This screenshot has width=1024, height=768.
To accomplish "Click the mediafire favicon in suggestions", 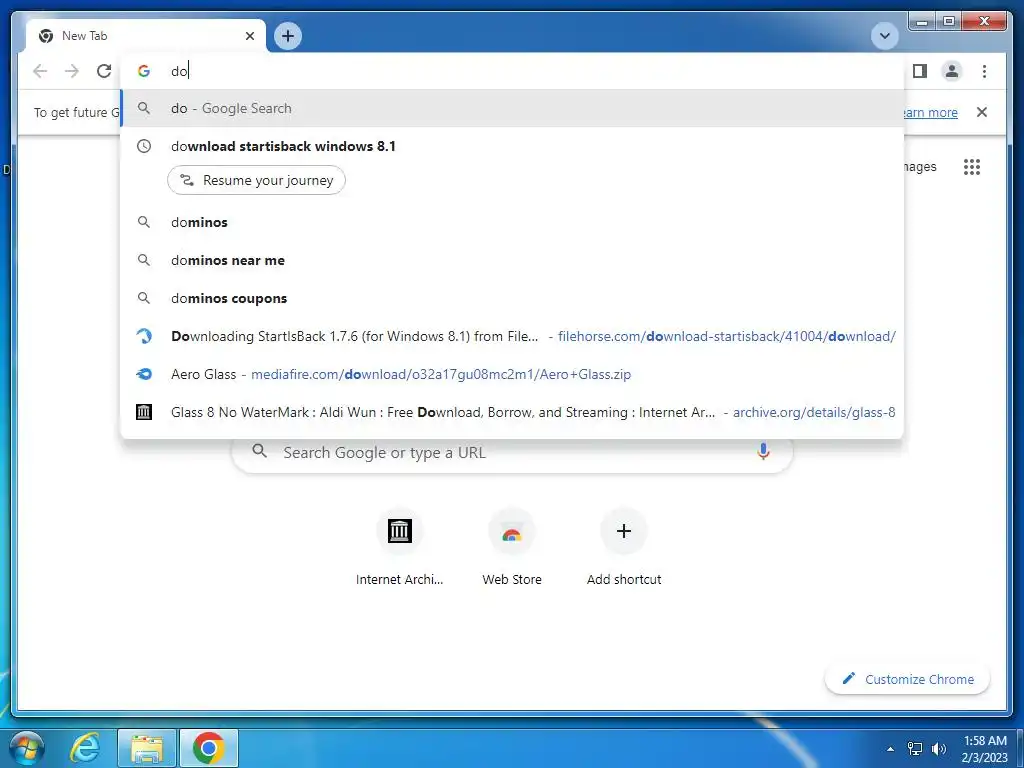I will point(144,374).
